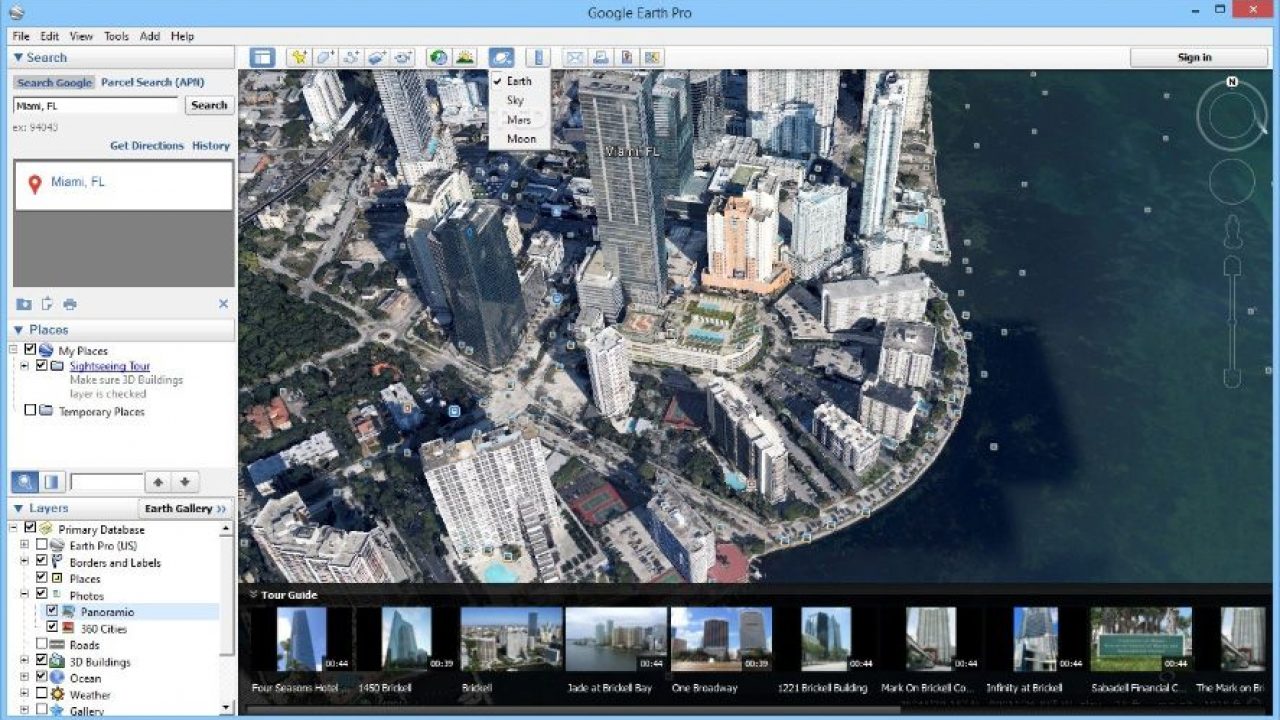The image size is (1280, 720).
Task: Move item up with the up arrow
Action: click(x=158, y=482)
